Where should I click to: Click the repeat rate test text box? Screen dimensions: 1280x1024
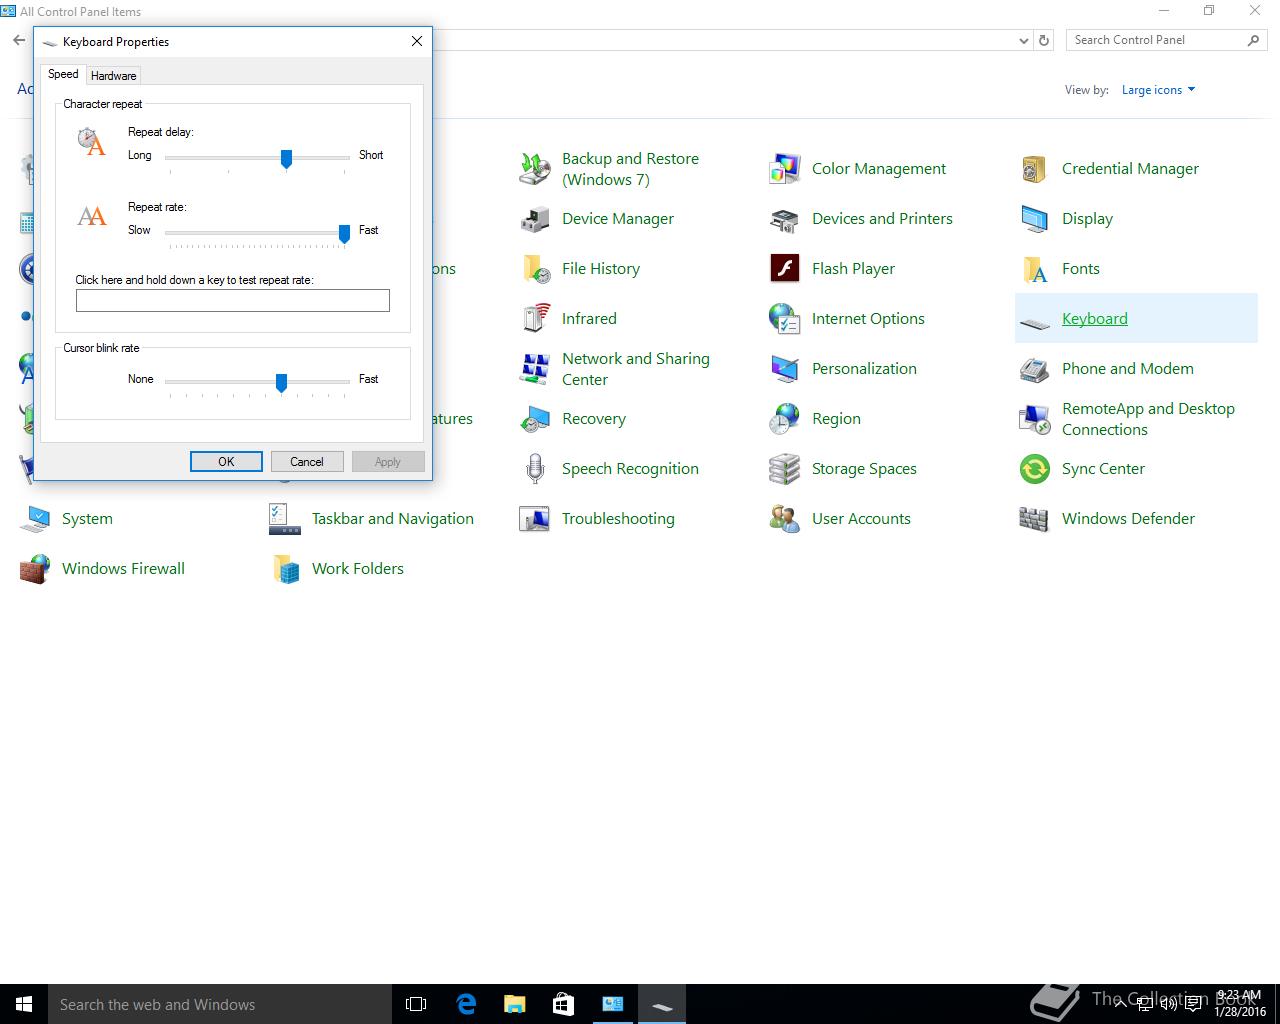tap(233, 301)
